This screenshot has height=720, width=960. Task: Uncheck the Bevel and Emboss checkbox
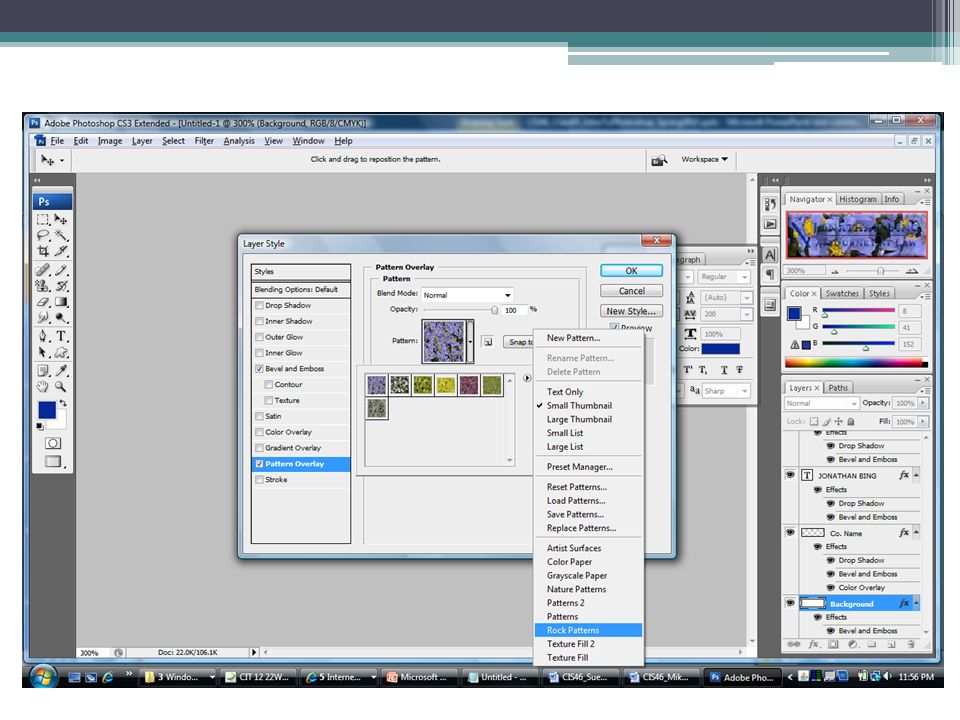tap(260, 369)
